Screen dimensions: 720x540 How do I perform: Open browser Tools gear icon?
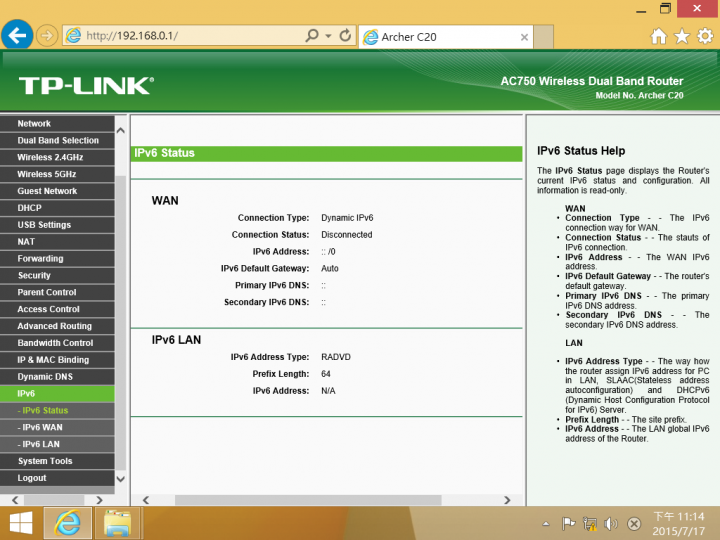tap(705, 36)
